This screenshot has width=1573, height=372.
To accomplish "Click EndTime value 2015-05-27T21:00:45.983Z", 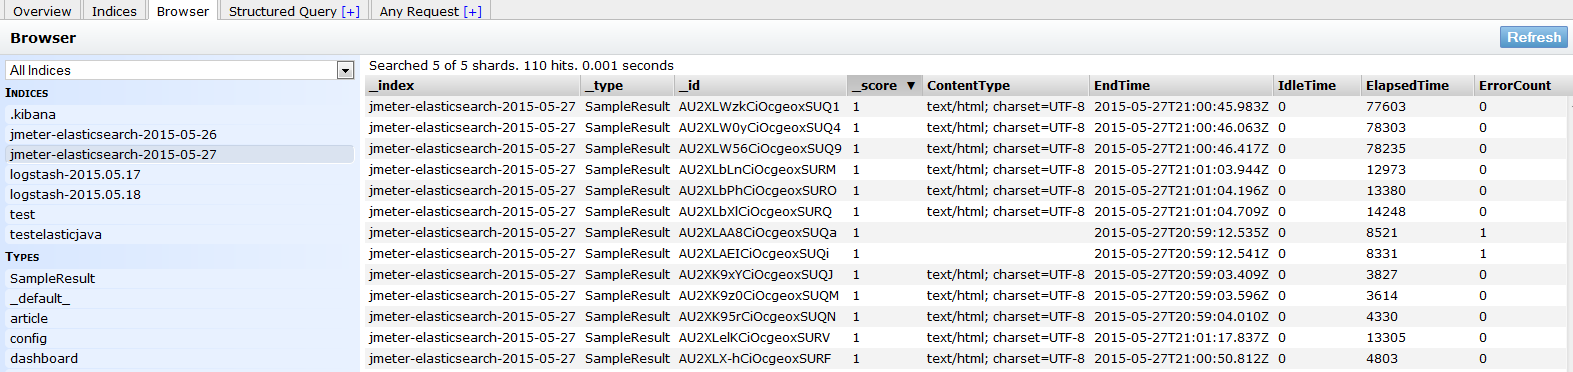I will (1181, 106).
